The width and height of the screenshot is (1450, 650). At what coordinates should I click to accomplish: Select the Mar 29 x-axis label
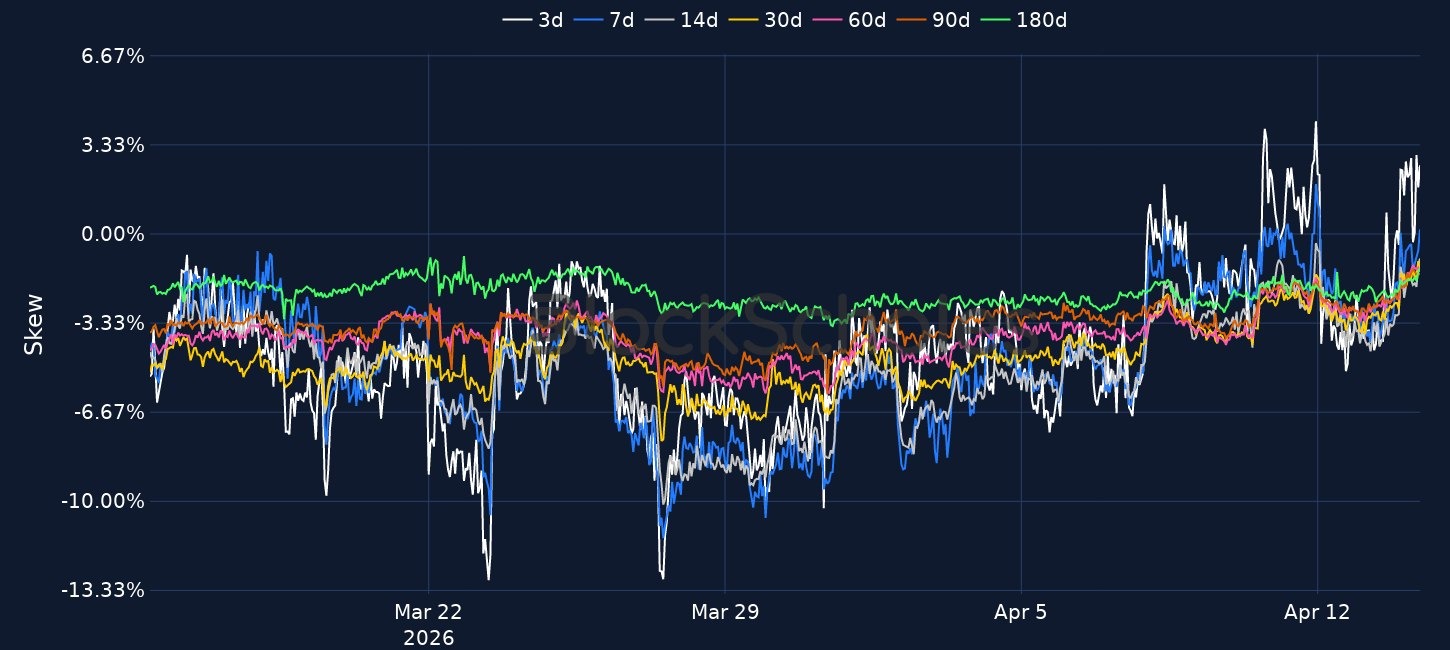click(725, 613)
